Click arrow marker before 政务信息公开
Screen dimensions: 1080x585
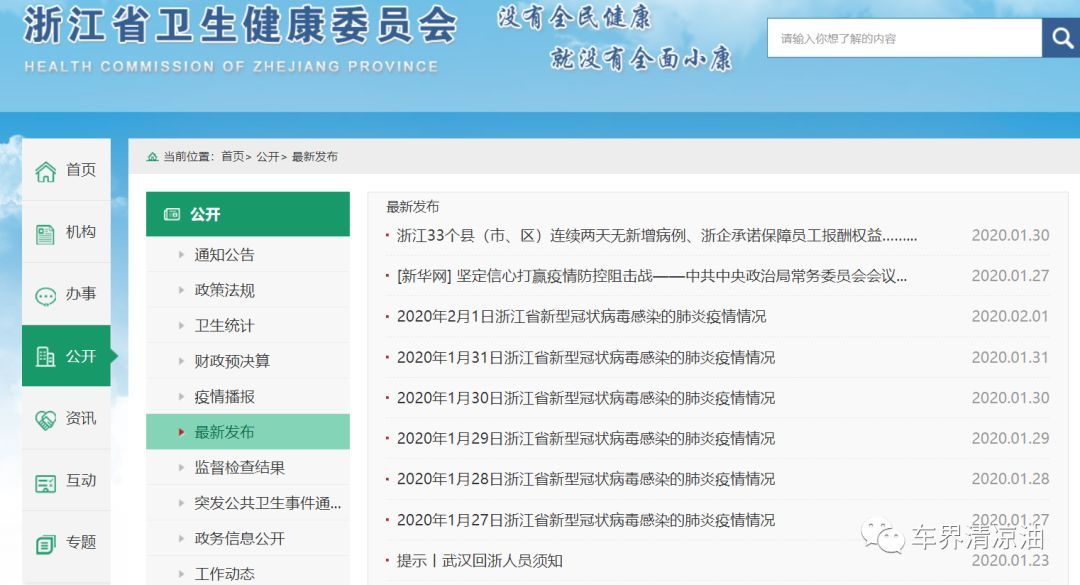(x=181, y=539)
